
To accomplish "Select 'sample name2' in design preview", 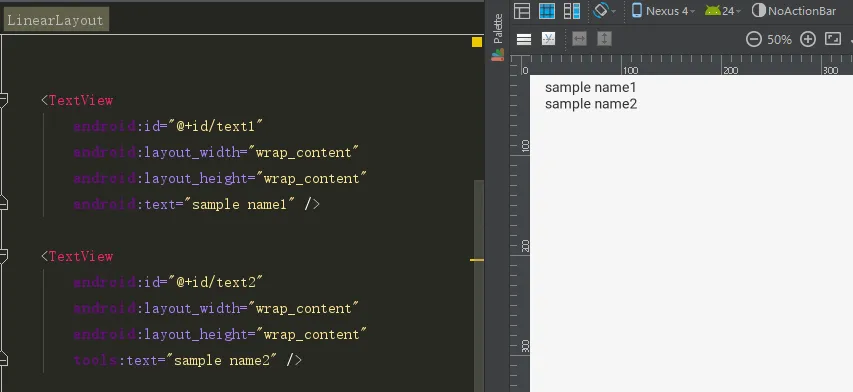I will [591, 104].
